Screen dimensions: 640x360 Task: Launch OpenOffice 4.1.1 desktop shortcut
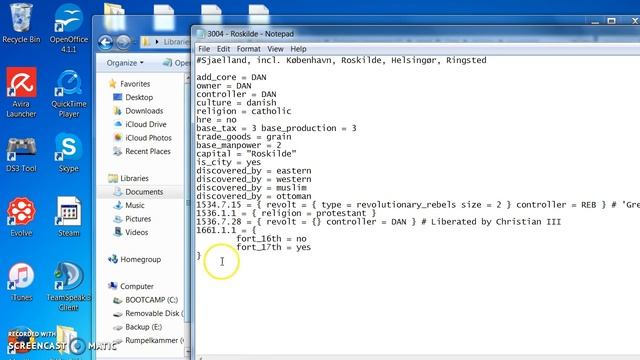(69, 29)
